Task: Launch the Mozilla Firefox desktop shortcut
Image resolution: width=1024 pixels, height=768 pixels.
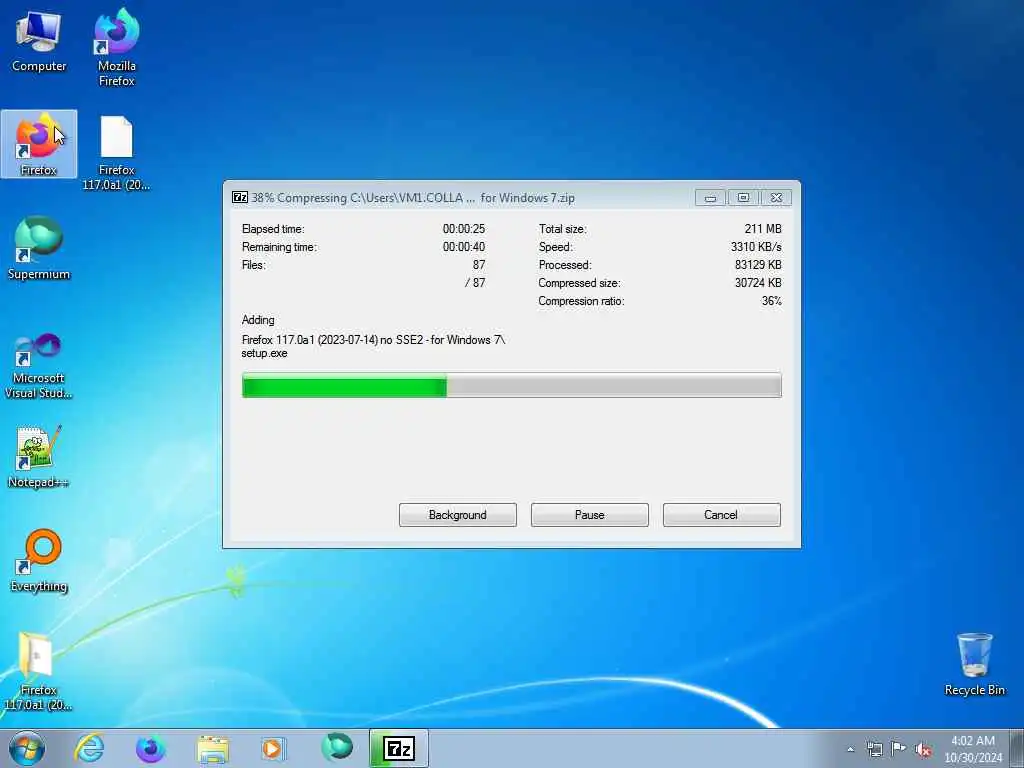Action: pos(116,47)
